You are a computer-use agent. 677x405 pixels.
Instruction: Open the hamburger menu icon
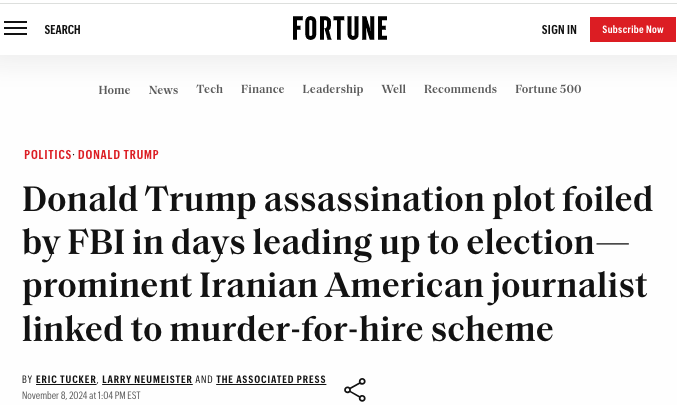[x=16, y=28]
